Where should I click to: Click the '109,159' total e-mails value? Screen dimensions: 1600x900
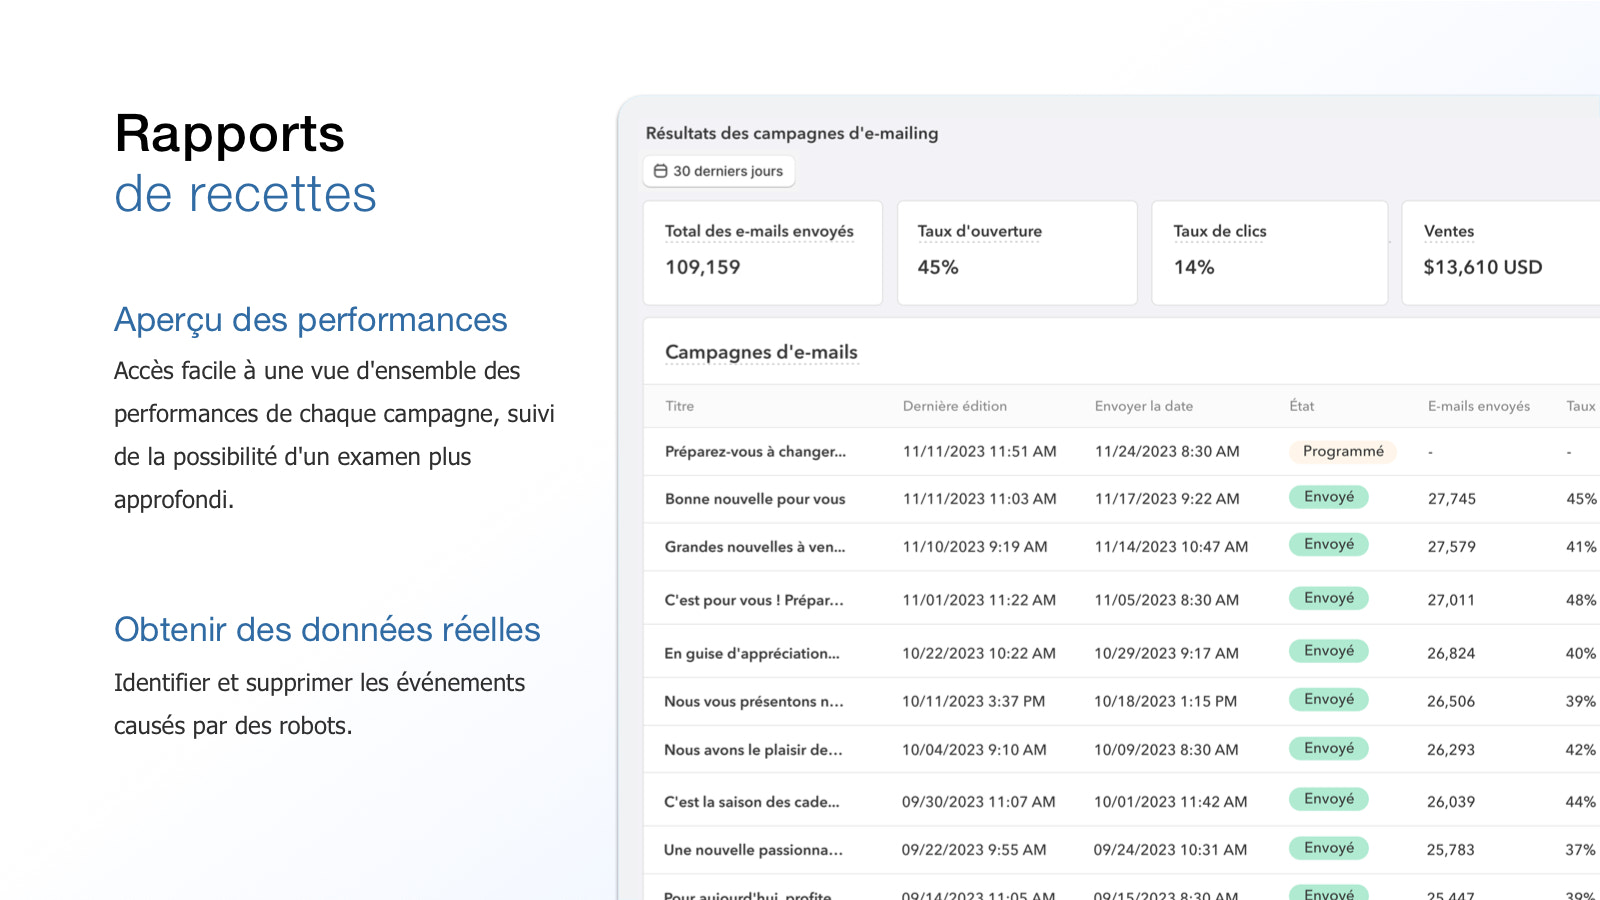703,267
